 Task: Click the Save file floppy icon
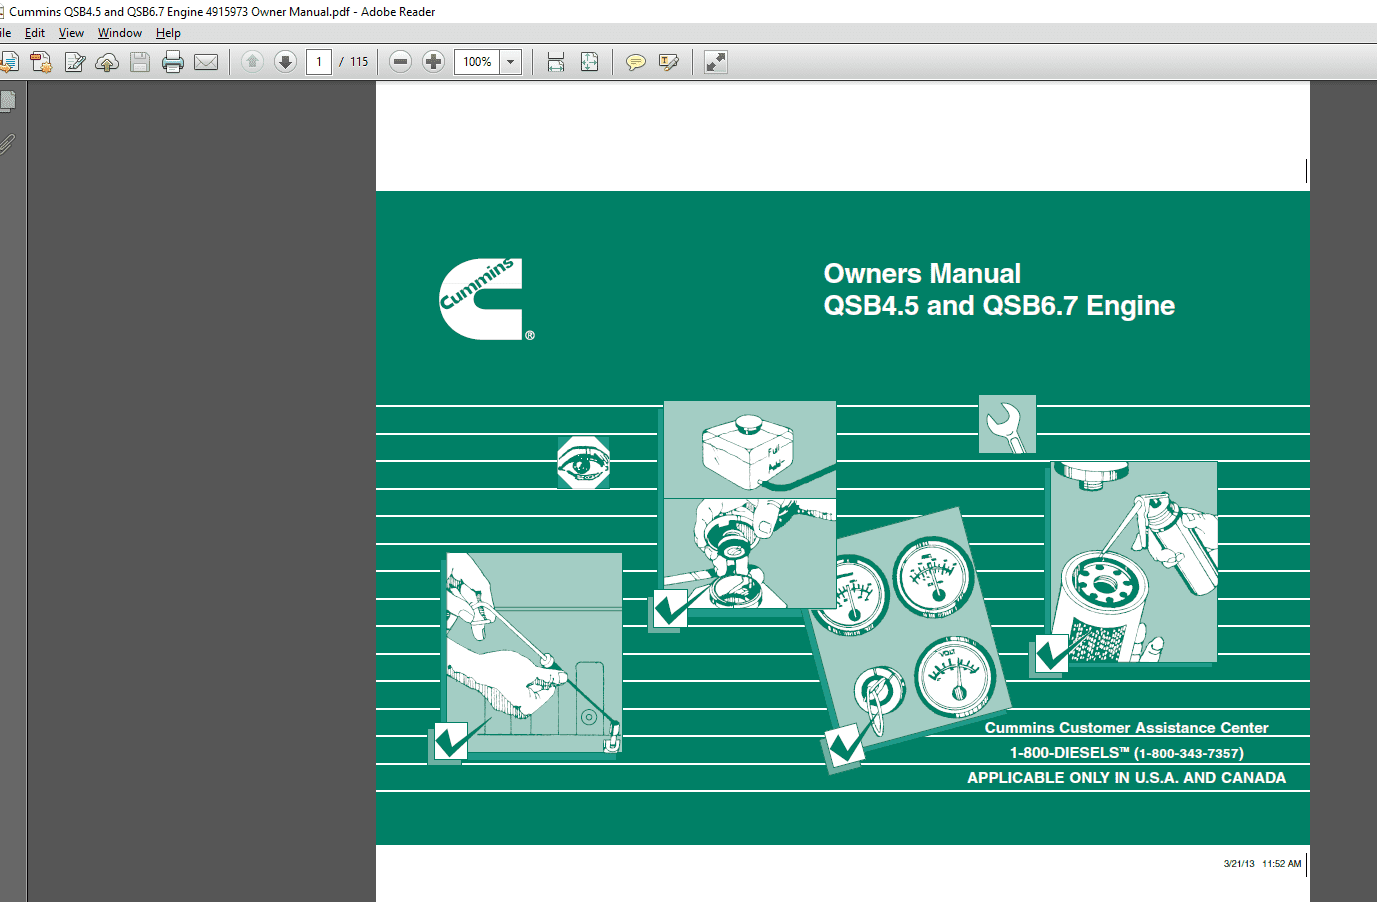click(140, 62)
